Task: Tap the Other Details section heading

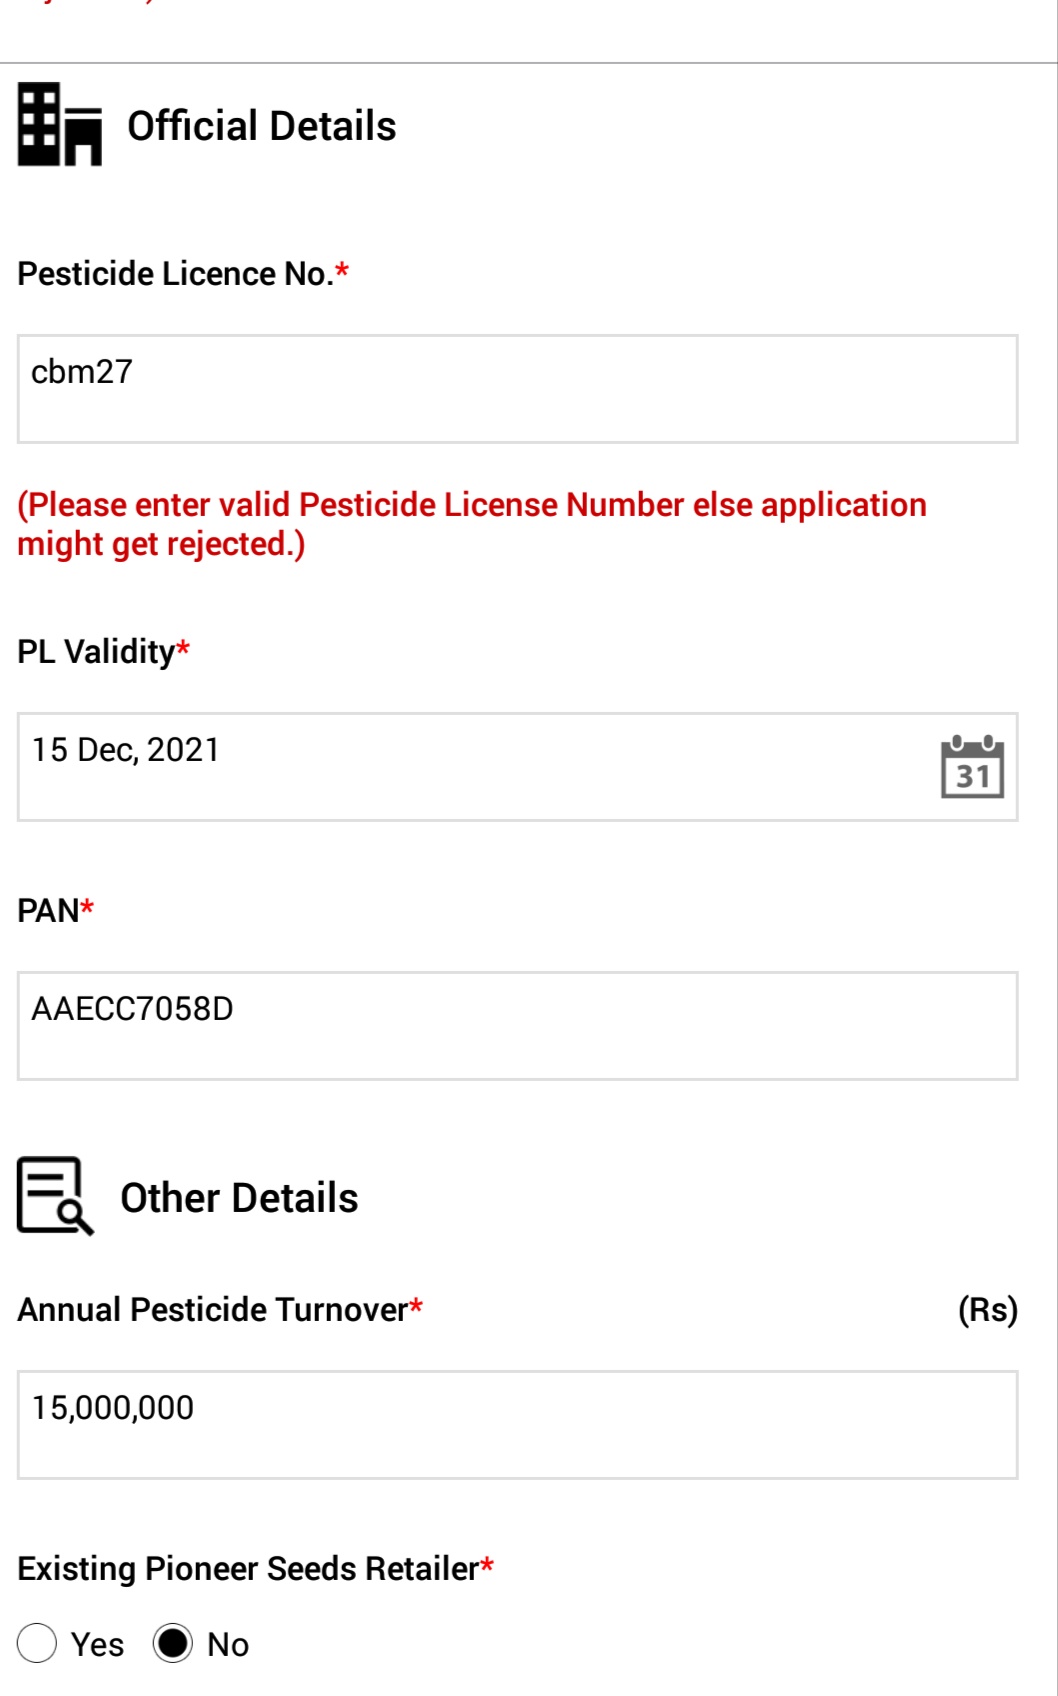Action: (239, 1198)
